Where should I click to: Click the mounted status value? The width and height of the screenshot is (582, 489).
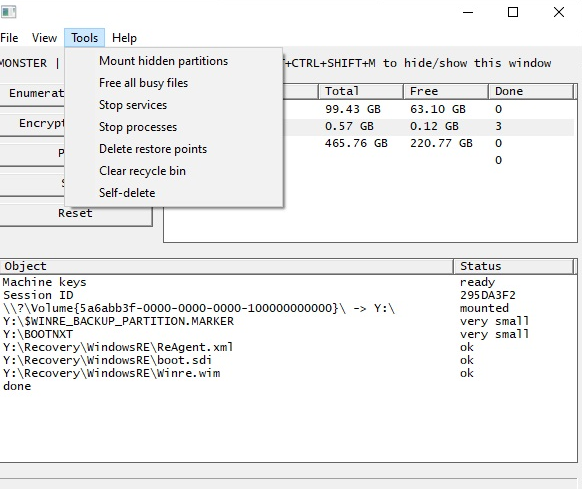(x=484, y=308)
